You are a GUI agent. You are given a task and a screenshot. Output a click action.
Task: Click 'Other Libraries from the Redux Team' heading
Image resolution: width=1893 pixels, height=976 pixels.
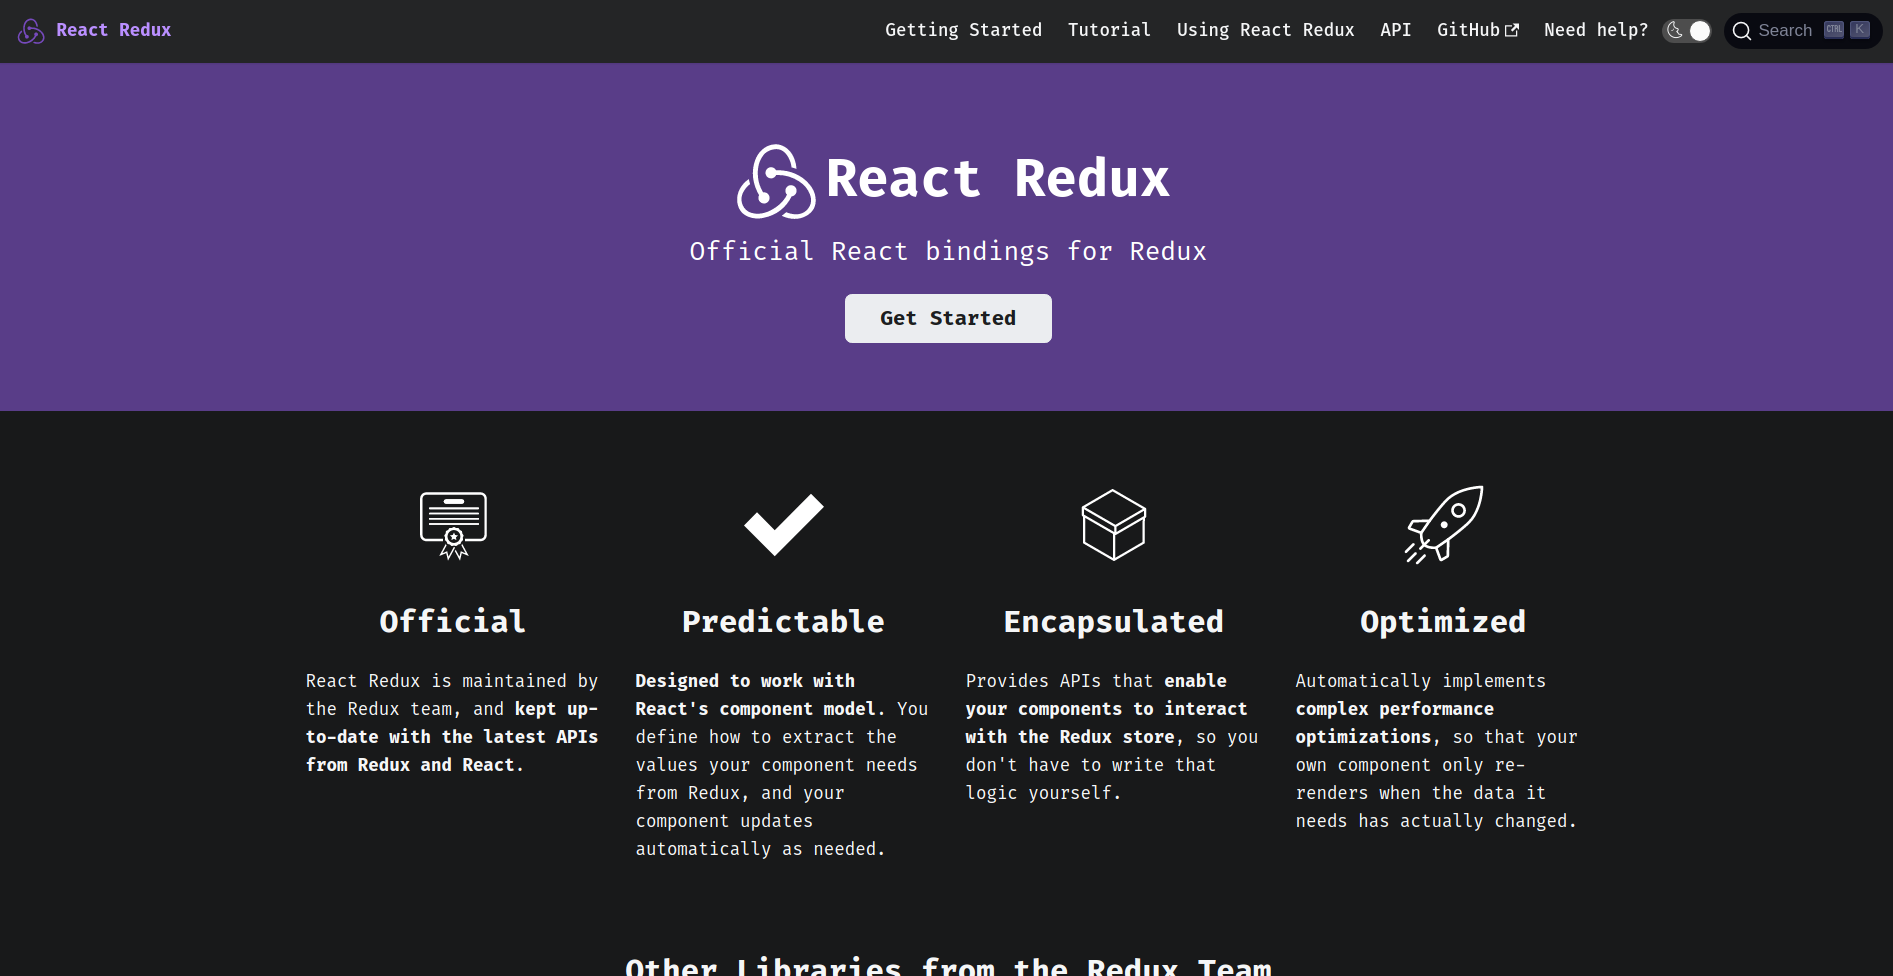(x=948, y=966)
